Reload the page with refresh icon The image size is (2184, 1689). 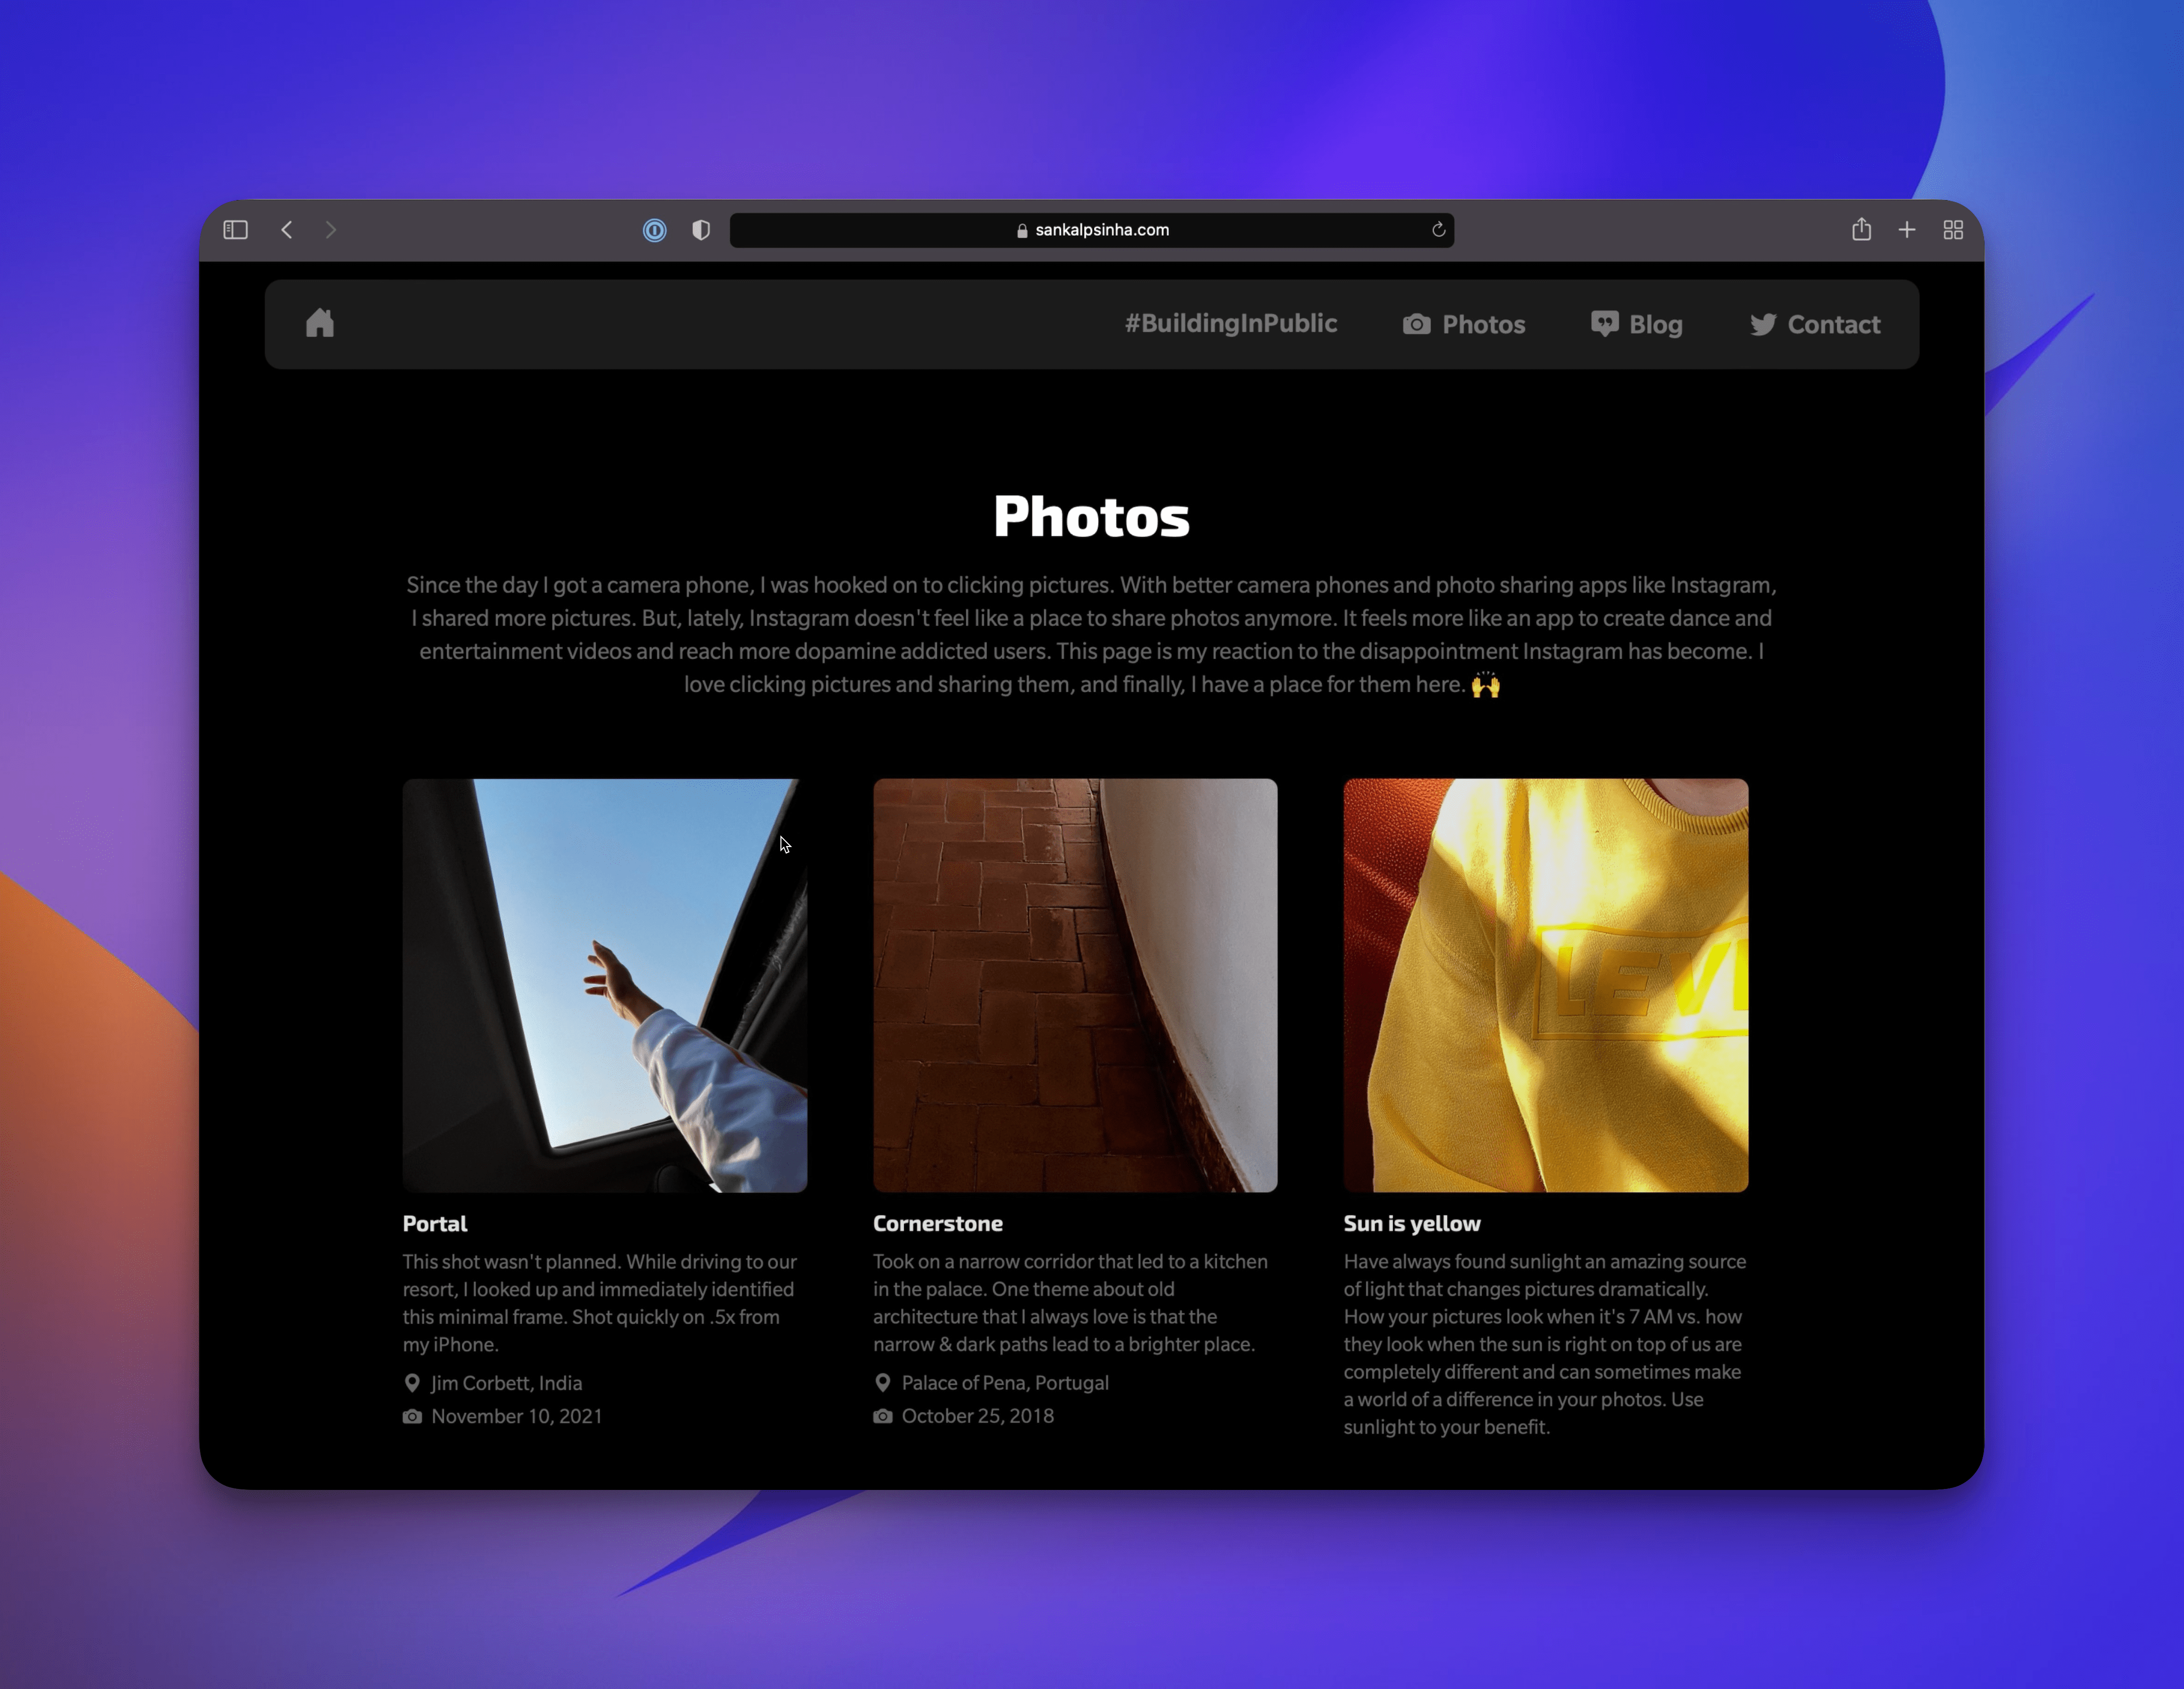pyautogui.click(x=1438, y=230)
